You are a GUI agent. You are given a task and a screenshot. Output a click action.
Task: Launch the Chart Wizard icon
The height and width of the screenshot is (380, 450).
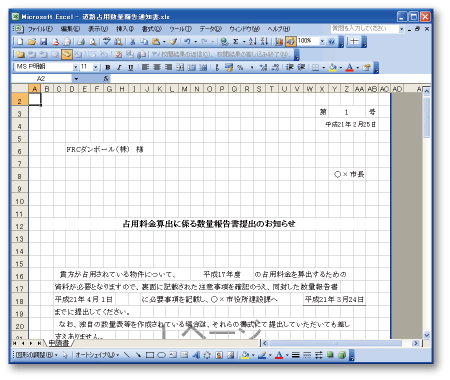coord(279,42)
